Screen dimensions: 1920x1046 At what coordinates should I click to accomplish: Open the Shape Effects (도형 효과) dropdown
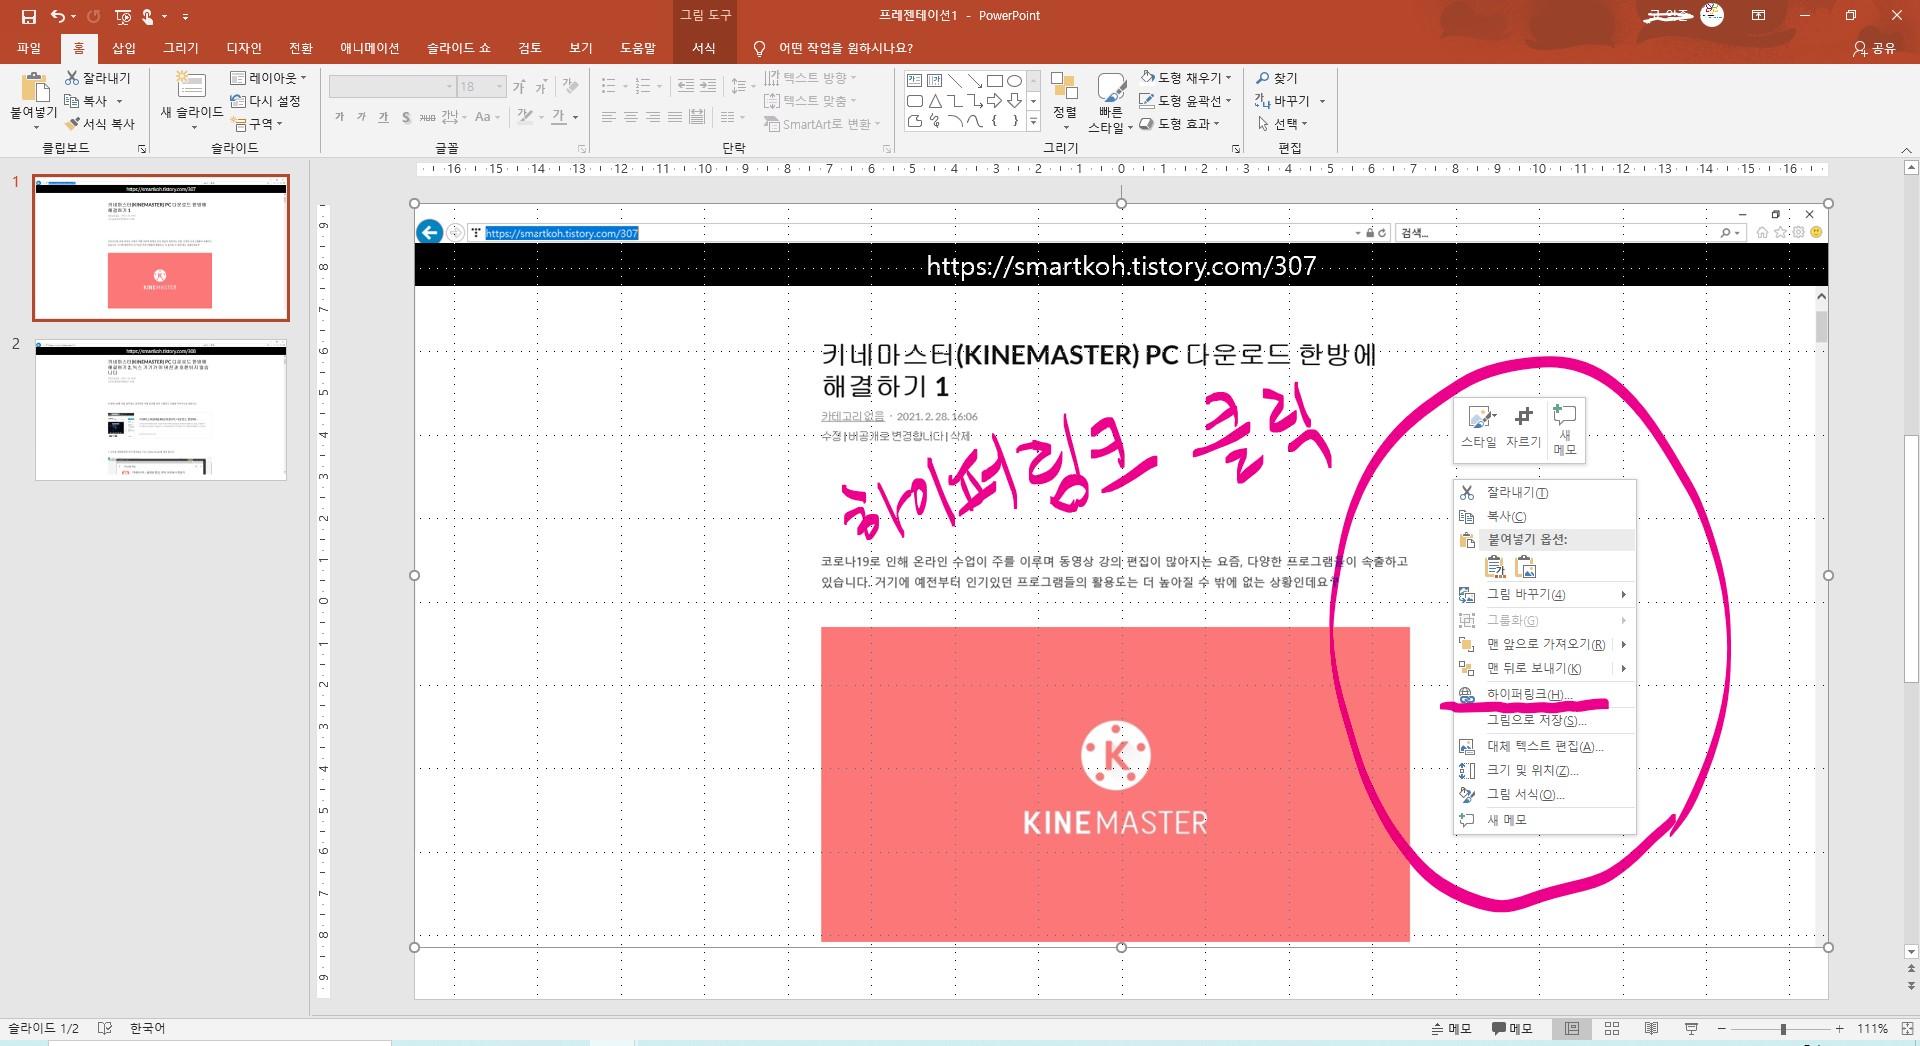1180,124
